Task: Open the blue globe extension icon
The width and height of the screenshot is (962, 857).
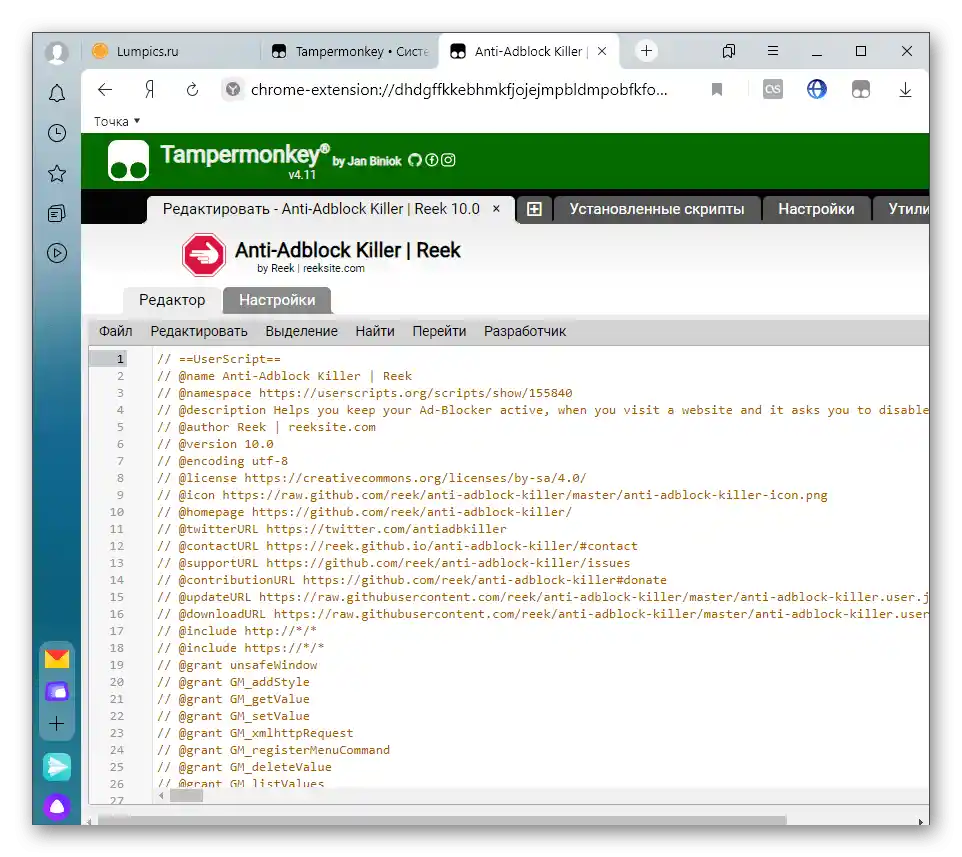Action: tap(817, 90)
